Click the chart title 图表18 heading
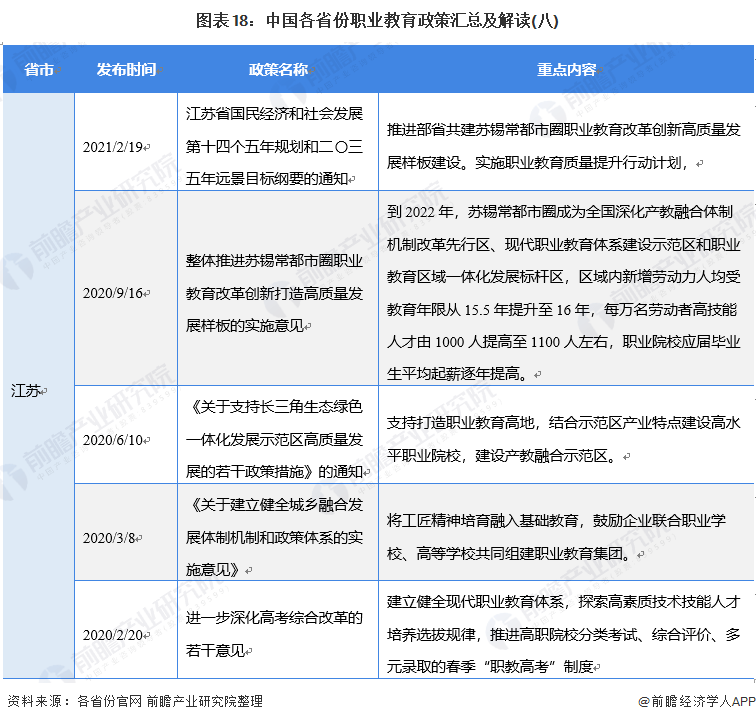This screenshot has height=722, width=756. (378, 19)
